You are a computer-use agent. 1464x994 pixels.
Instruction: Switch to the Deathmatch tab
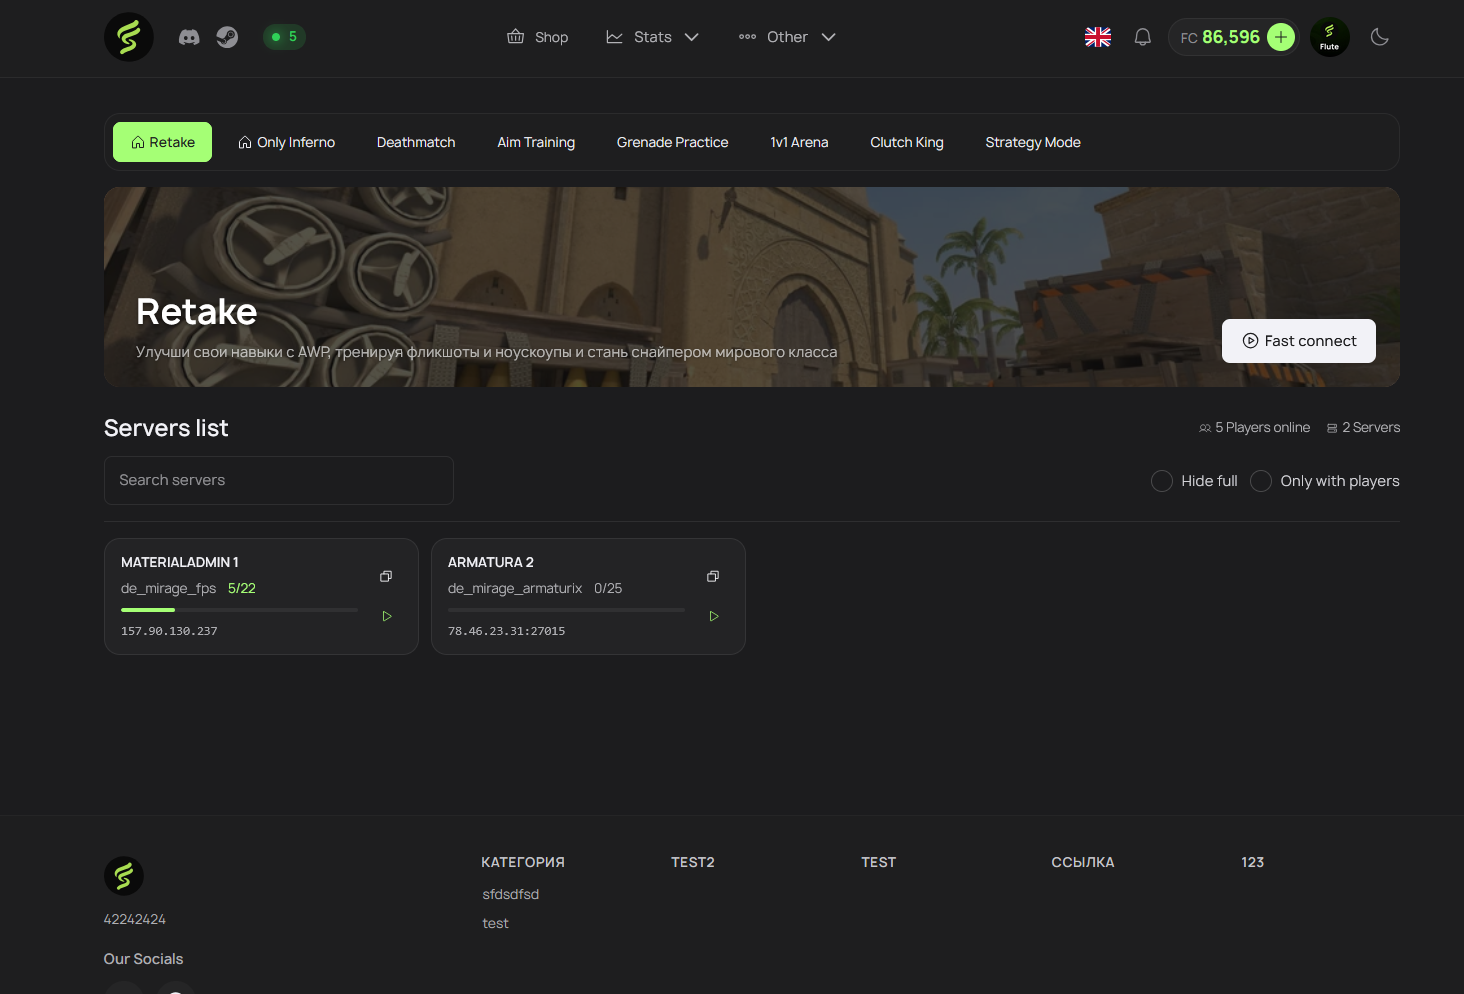coord(416,142)
